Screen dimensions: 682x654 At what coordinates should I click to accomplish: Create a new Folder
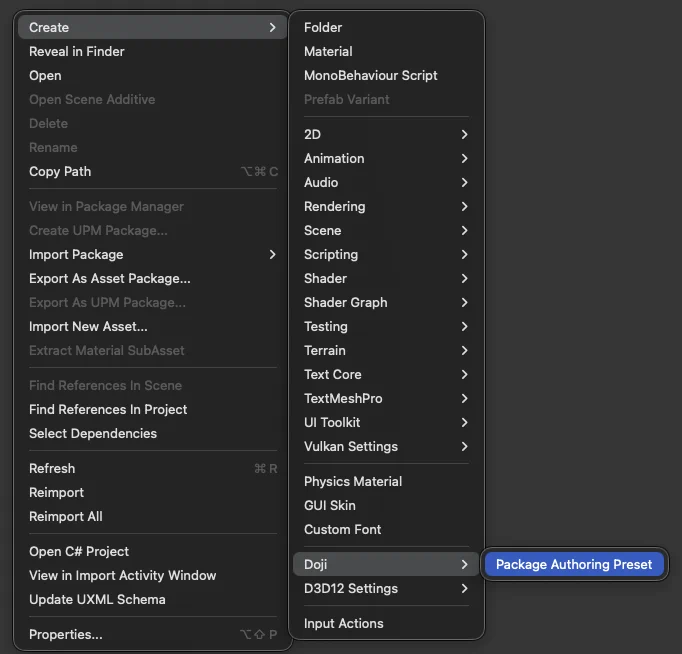point(386,27)
